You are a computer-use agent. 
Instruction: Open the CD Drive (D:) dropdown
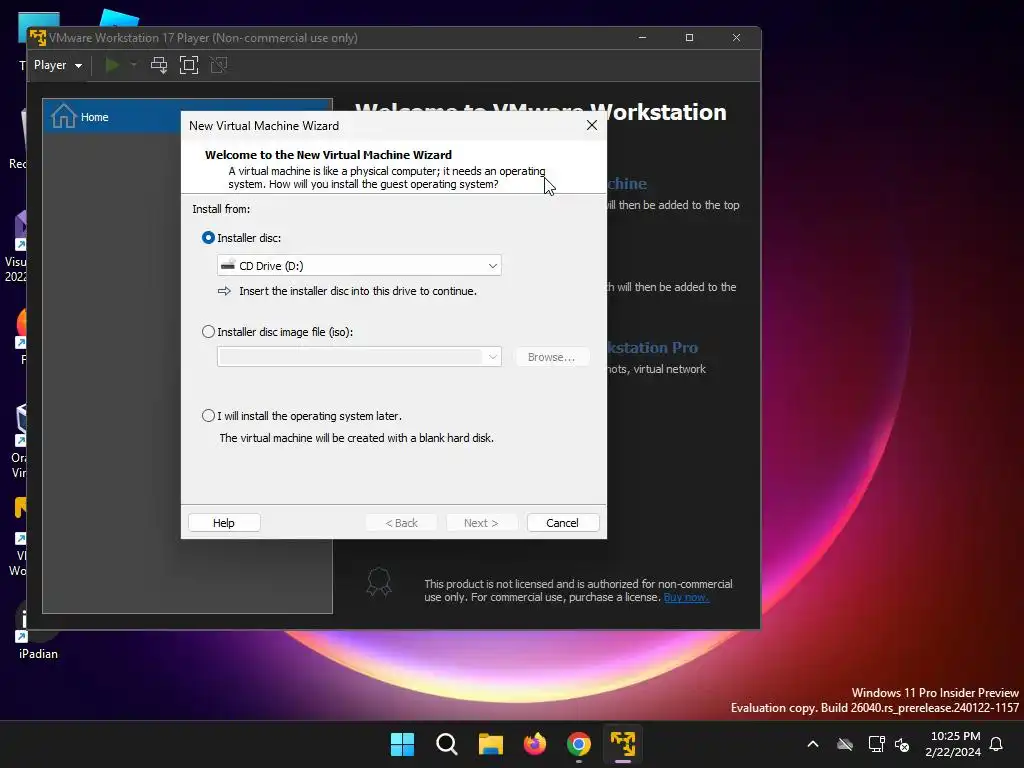359,266
